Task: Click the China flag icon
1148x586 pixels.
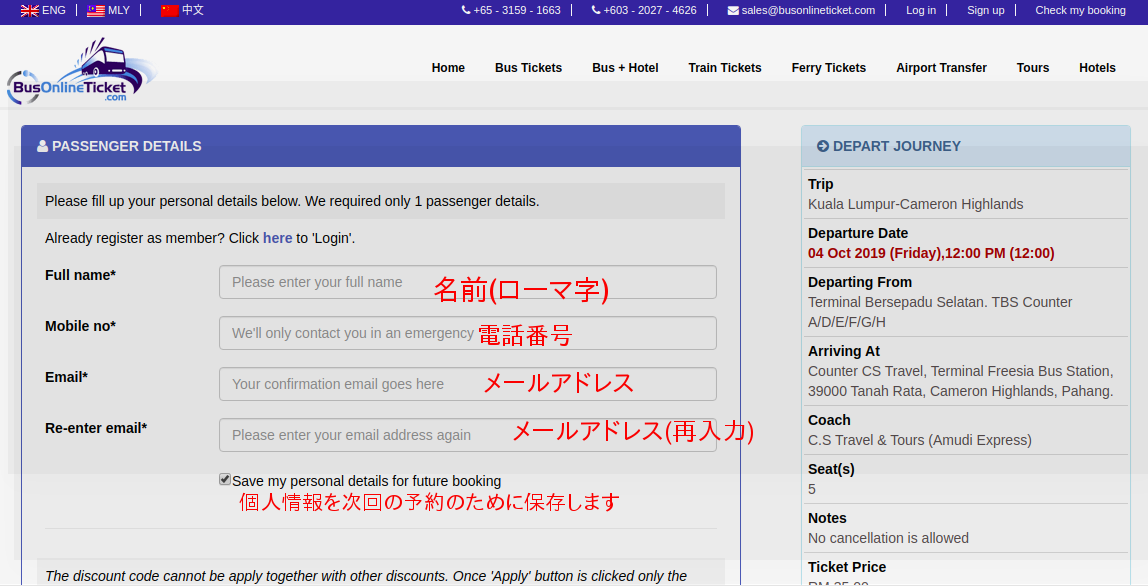Action: click(x=170, y=11)
